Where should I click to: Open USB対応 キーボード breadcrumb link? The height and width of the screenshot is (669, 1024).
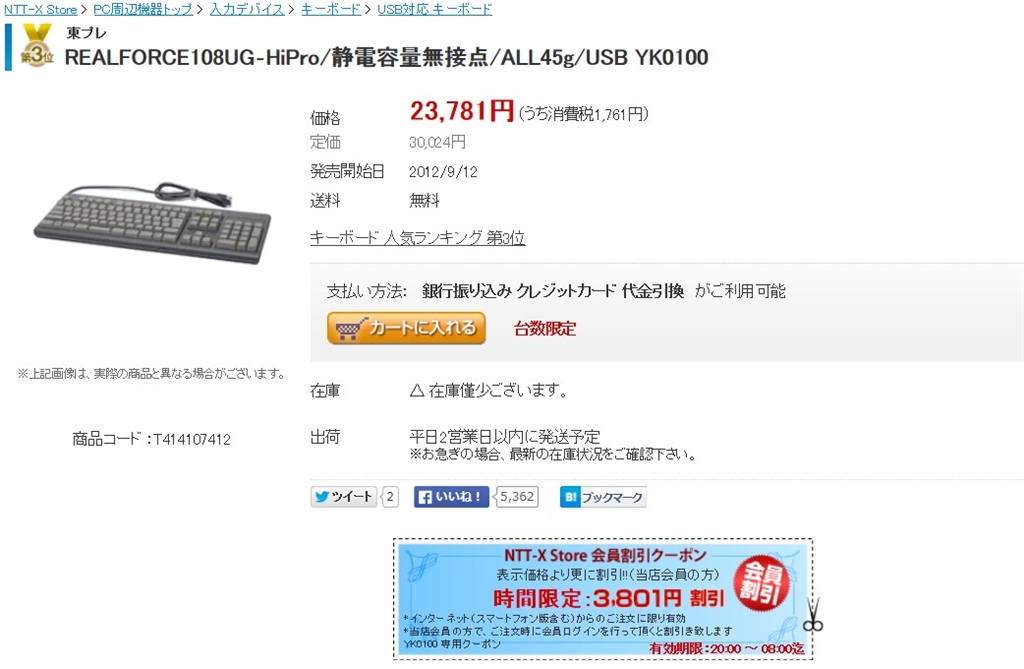(435, 9)
